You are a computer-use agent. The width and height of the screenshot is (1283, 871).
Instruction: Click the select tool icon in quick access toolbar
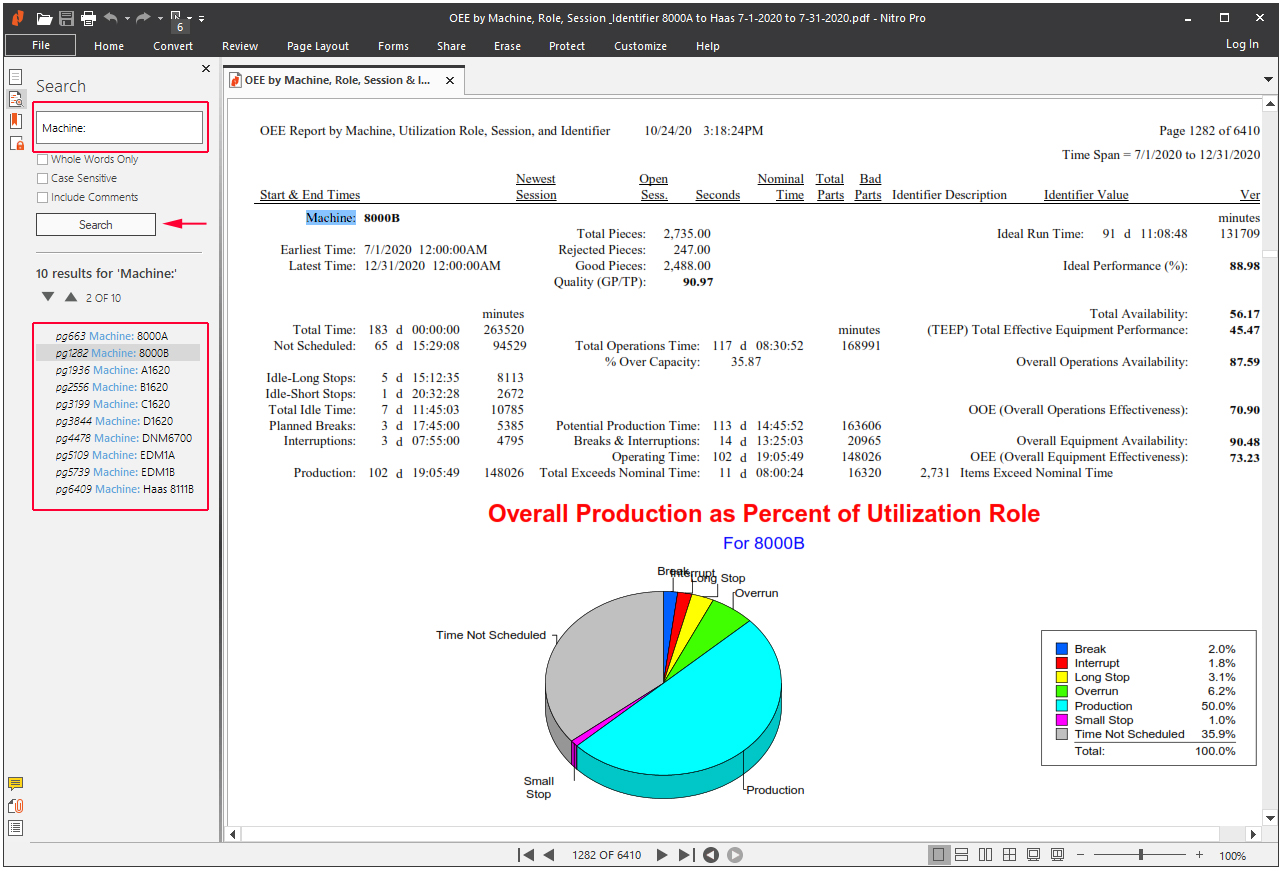pyautogui.click(x=177, y=17)
